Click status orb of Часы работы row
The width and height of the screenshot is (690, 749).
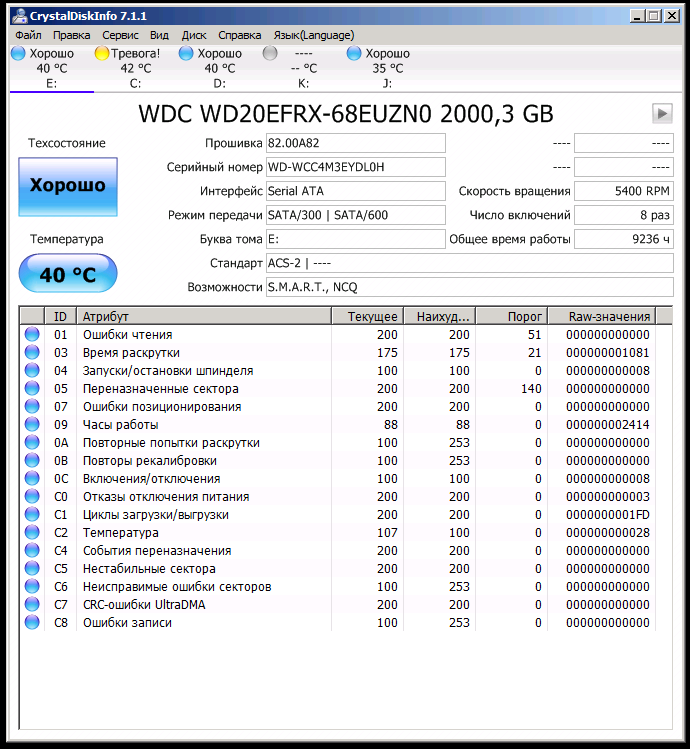coord(32,425)
